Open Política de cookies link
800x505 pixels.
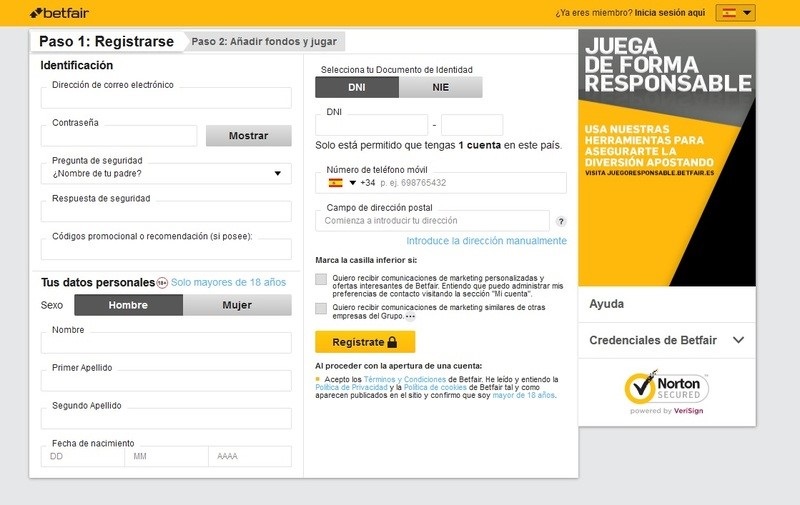coord(435,387)
